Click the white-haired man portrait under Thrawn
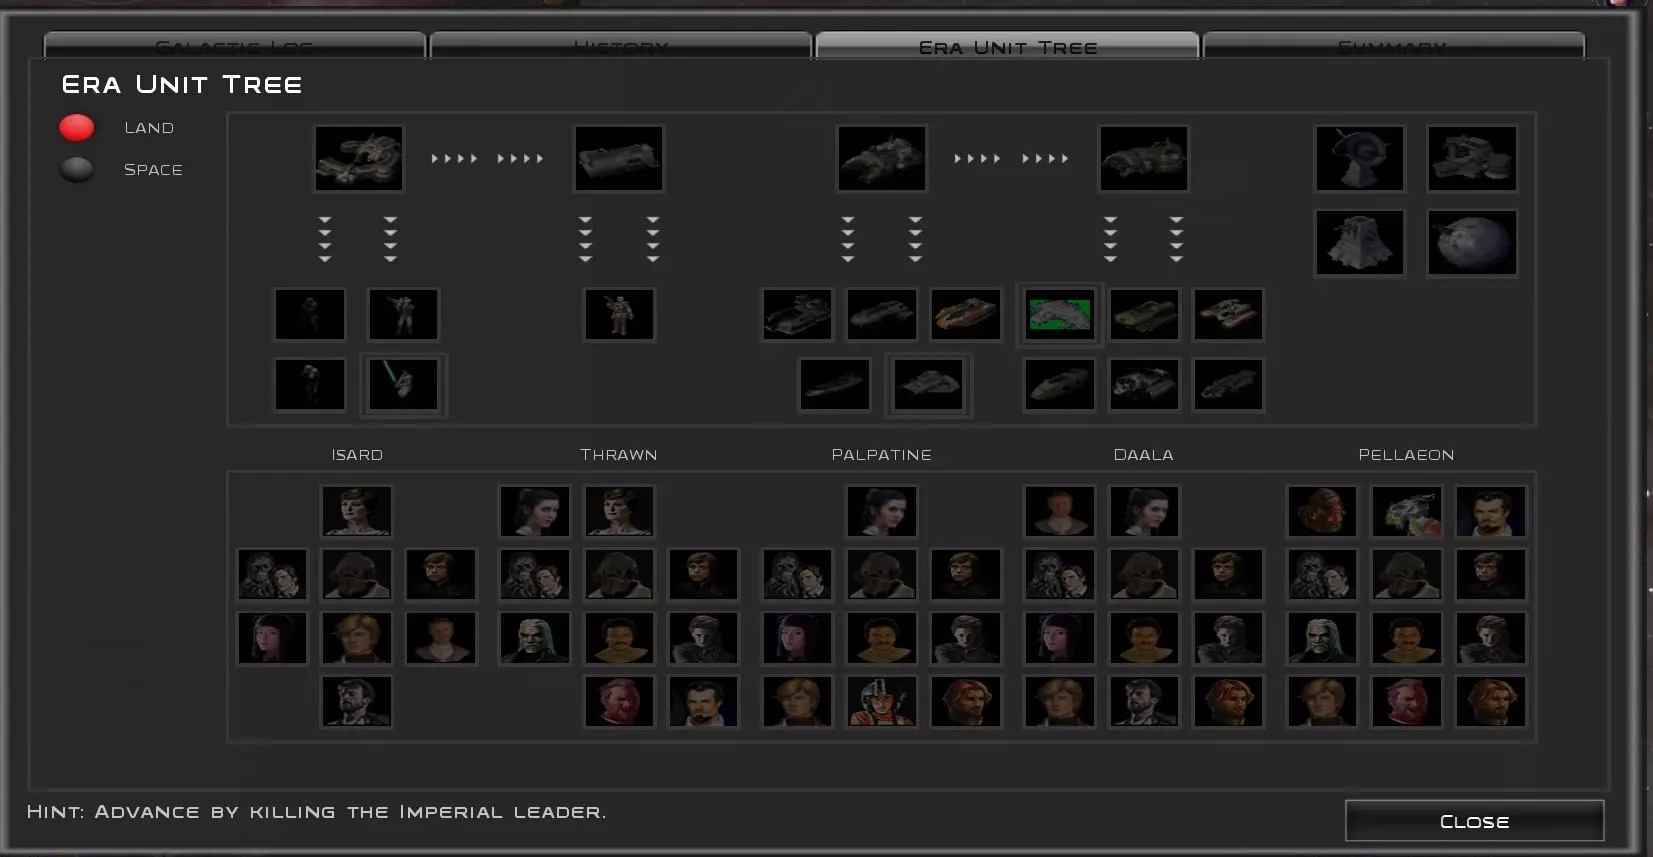1653x857 pixels. 535,638
